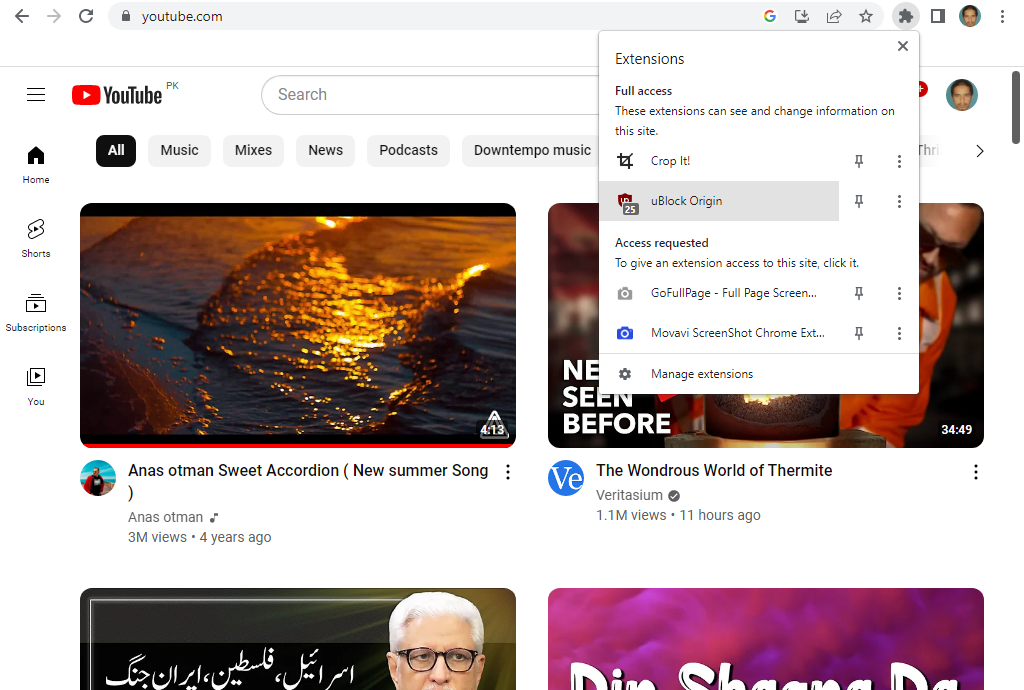Select the Downtempo music chip
The width and height of the screenshot is (1024, 690).
[x=532, y=151]
